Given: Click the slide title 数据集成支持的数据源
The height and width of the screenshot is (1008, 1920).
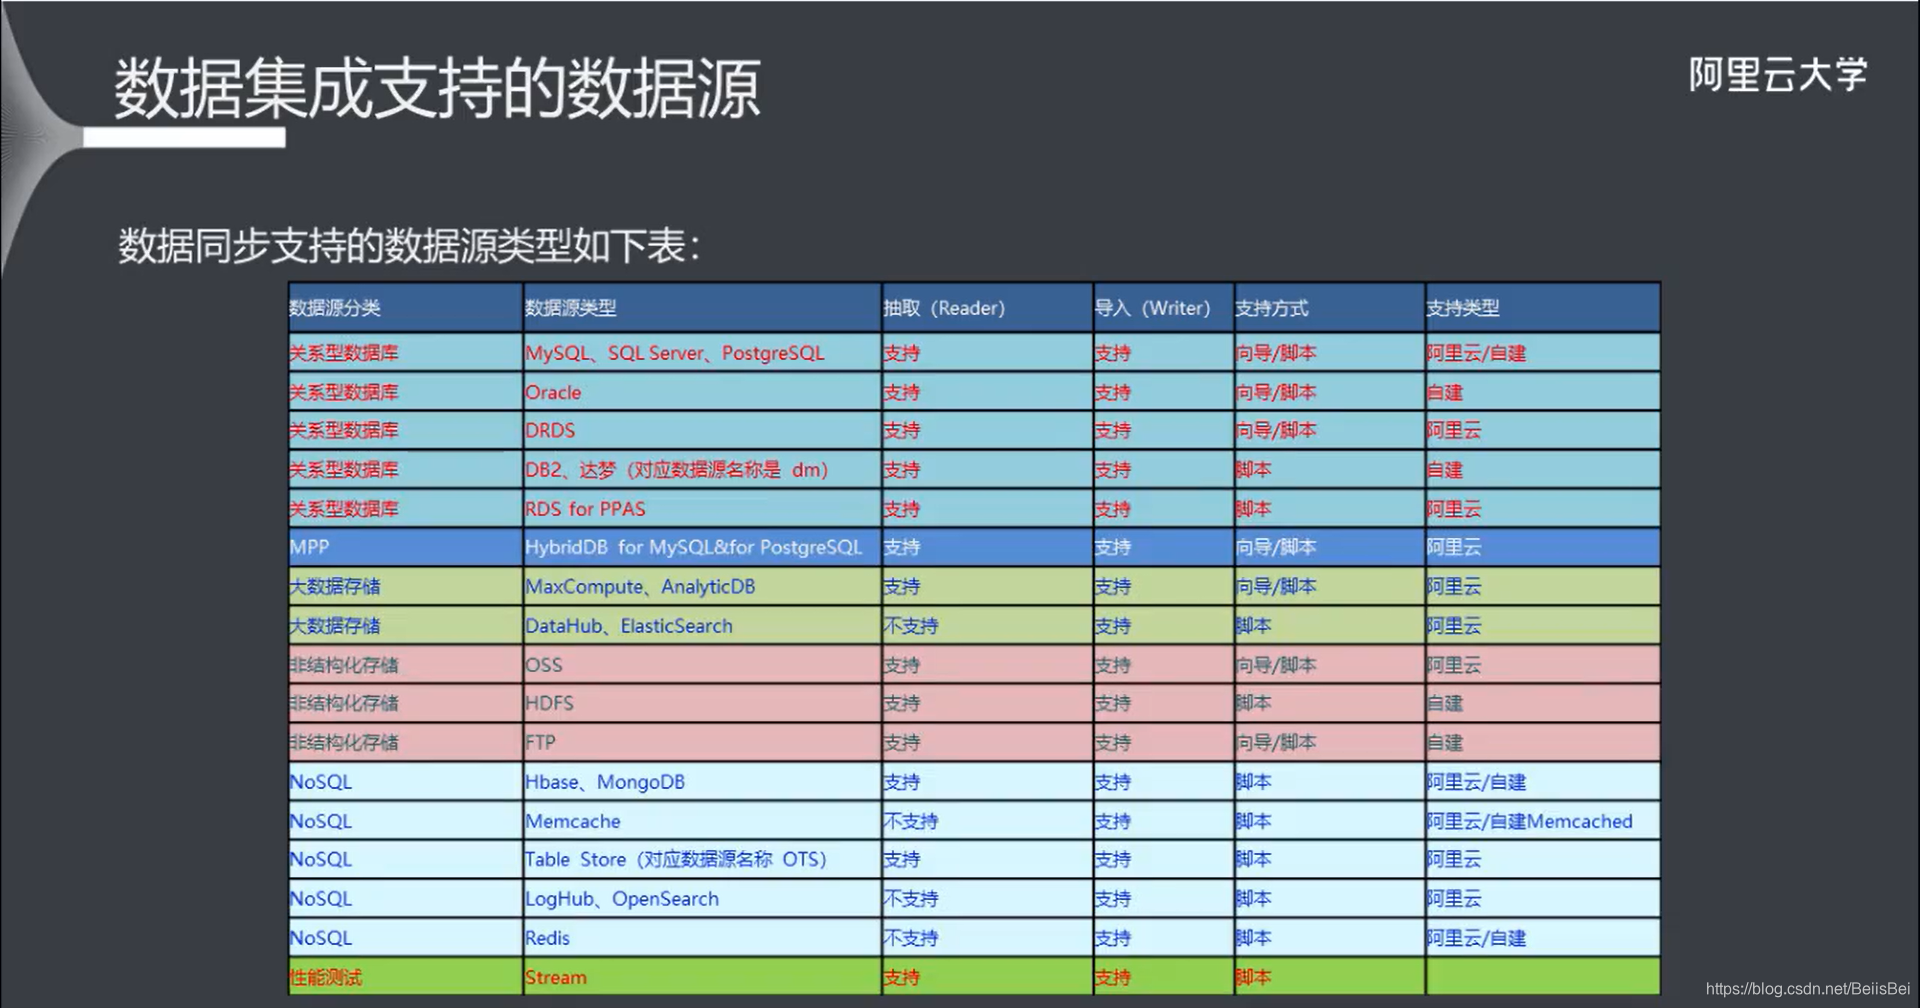Looking at the screenshot, I should (435, 90).
